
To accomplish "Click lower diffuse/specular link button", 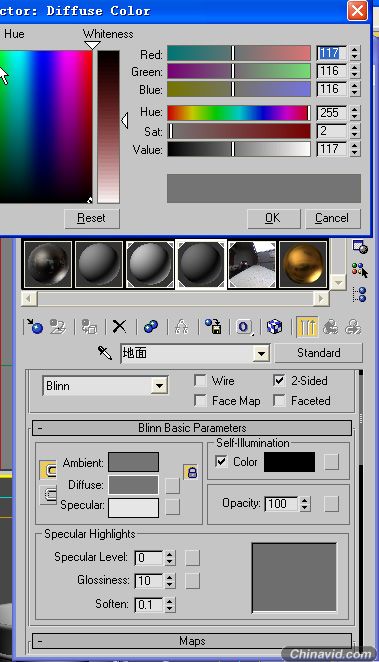I will (x=48, y=494).
